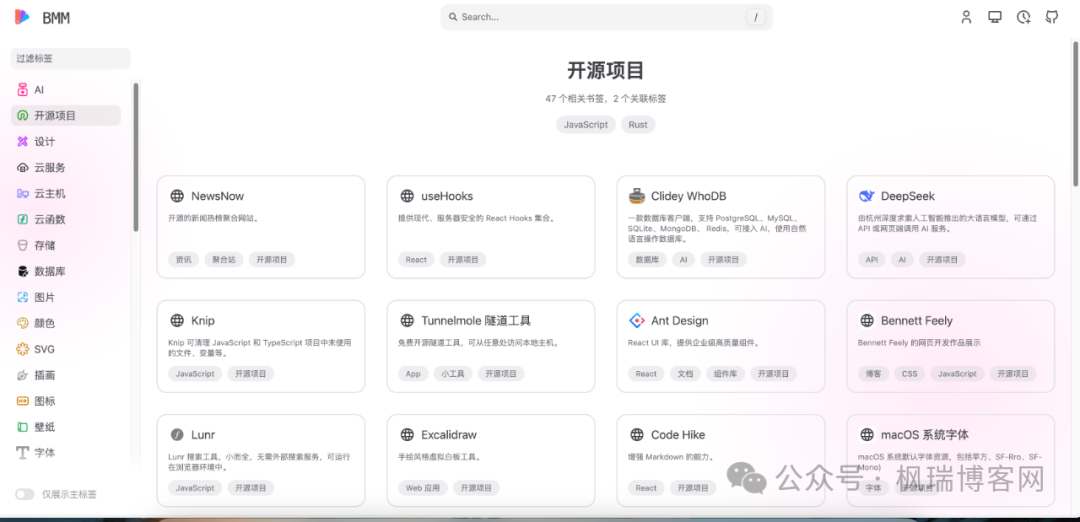Toggle the 仅展示主标签 switch
The width and height of the screenshot is (1080, 522).
tap(25, 494)
